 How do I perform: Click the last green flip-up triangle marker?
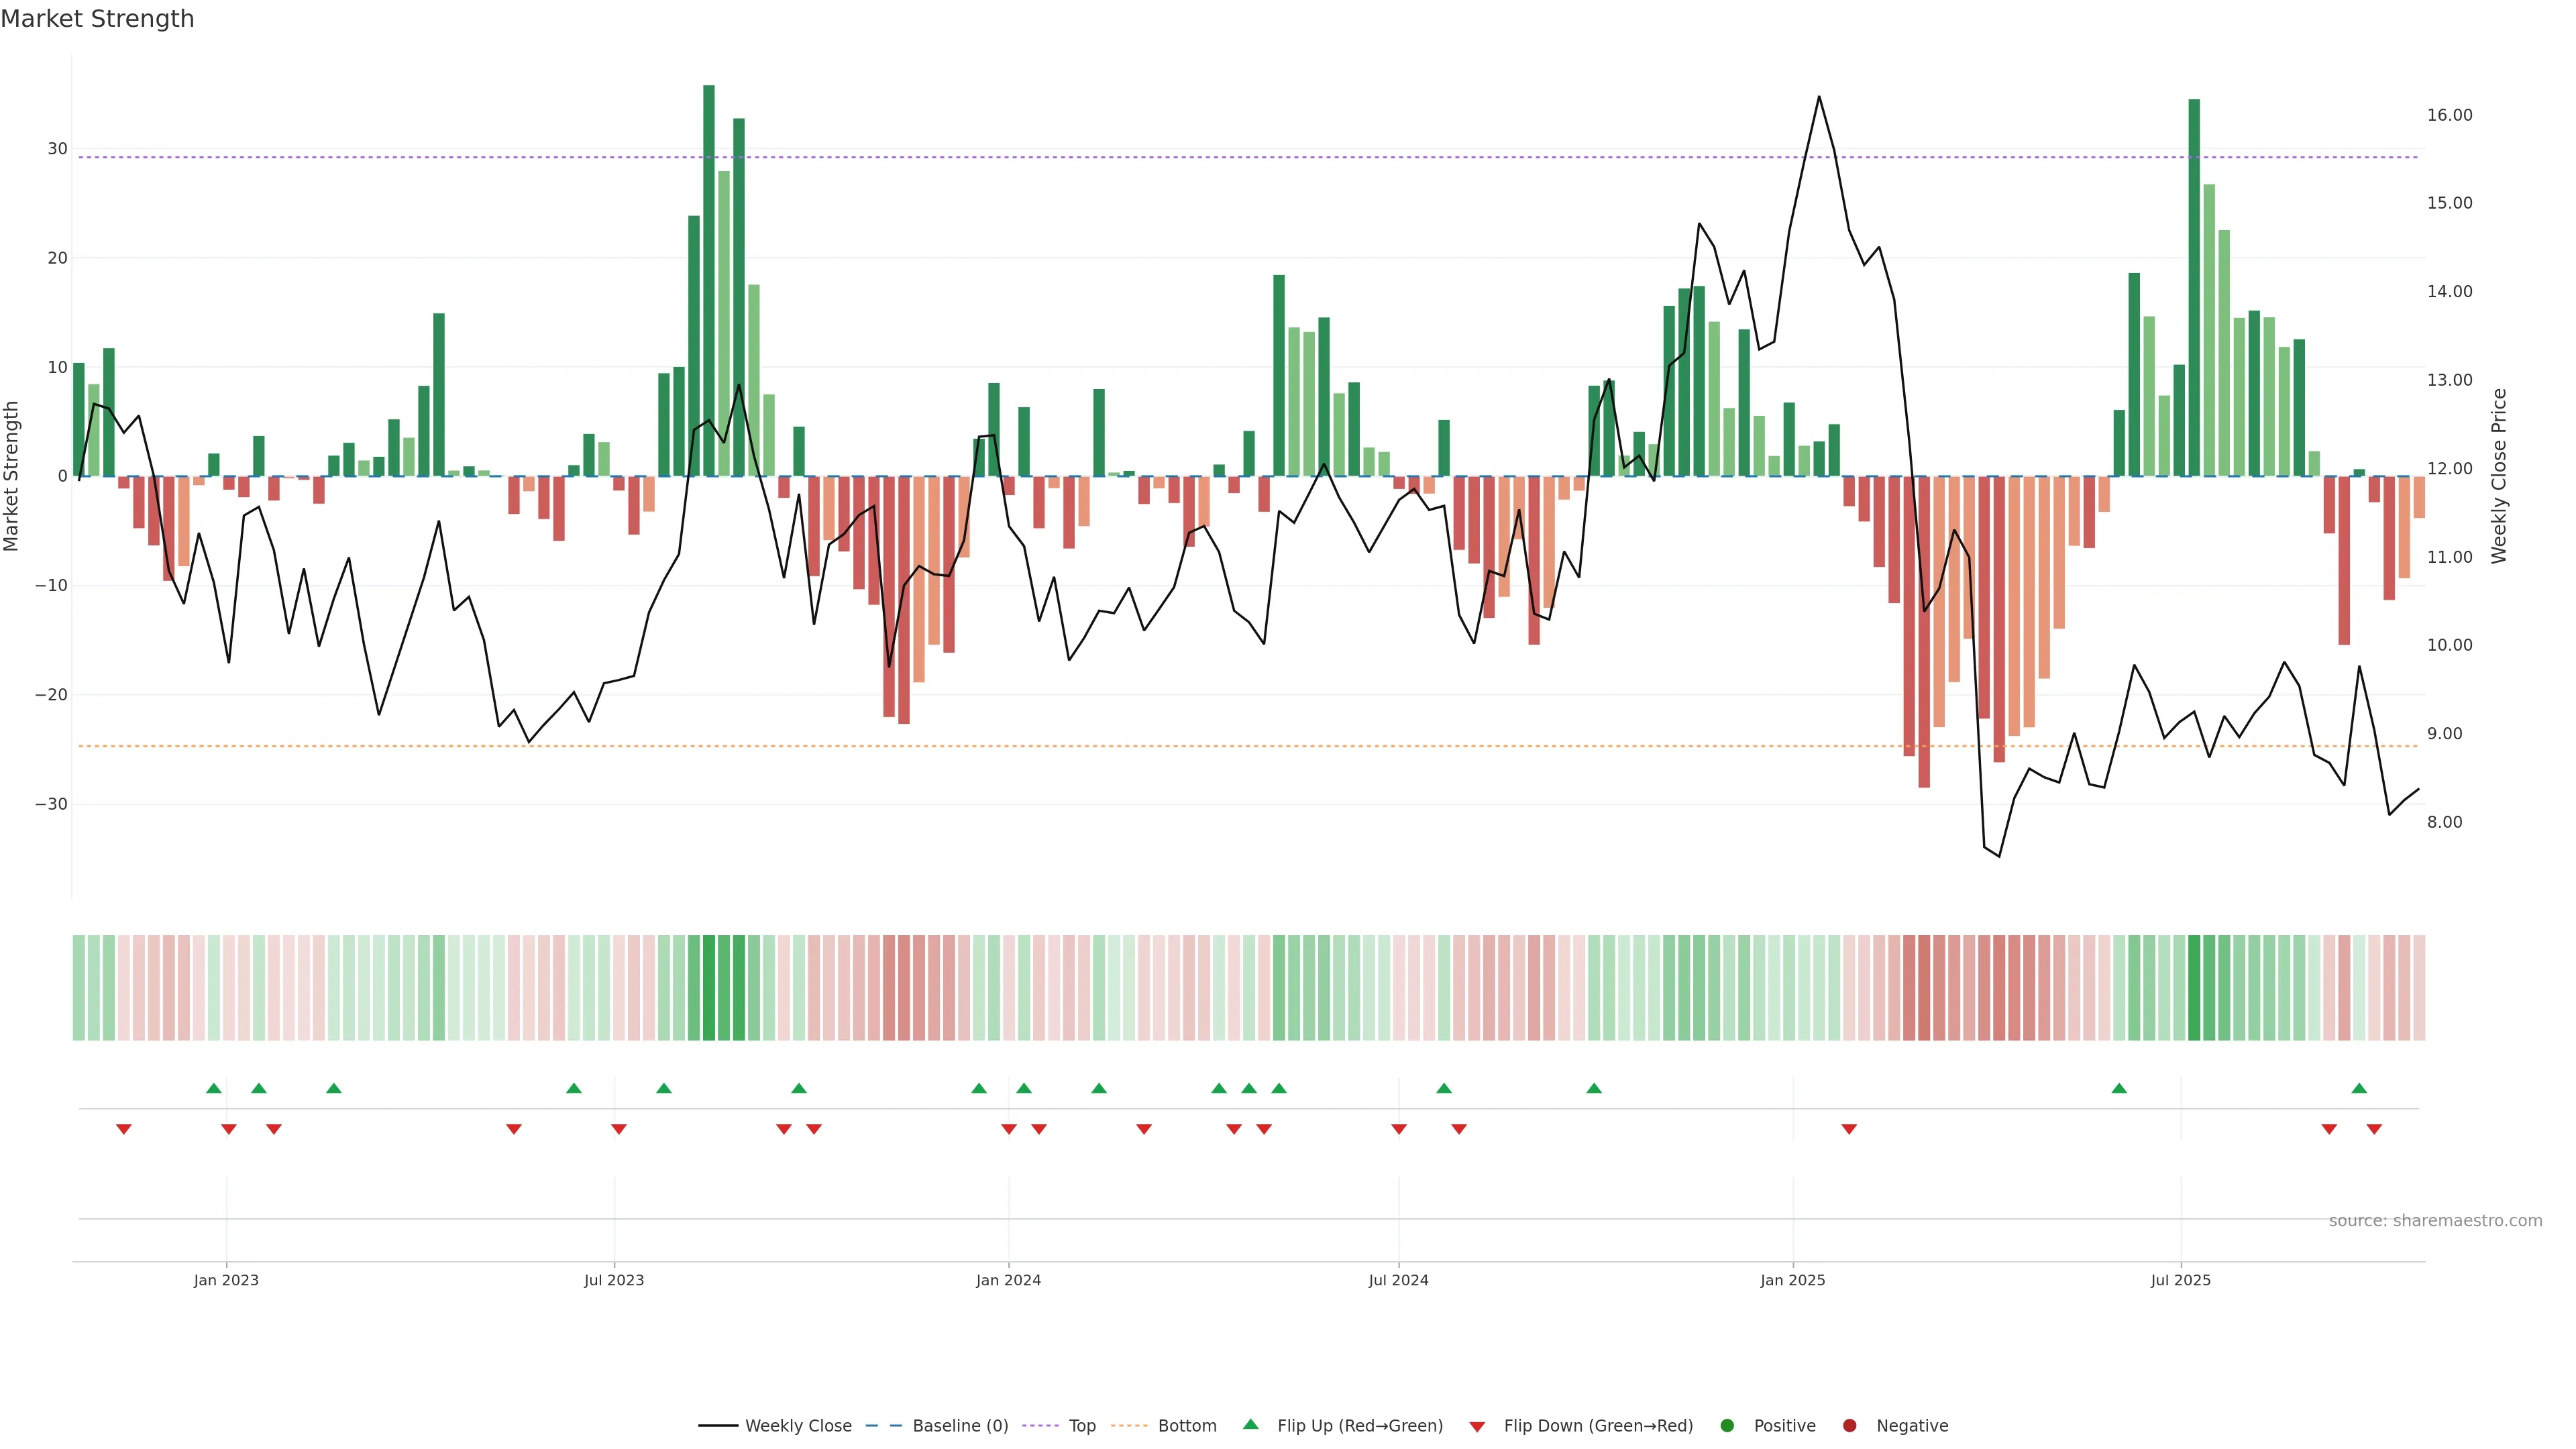pos(2359,1088)
